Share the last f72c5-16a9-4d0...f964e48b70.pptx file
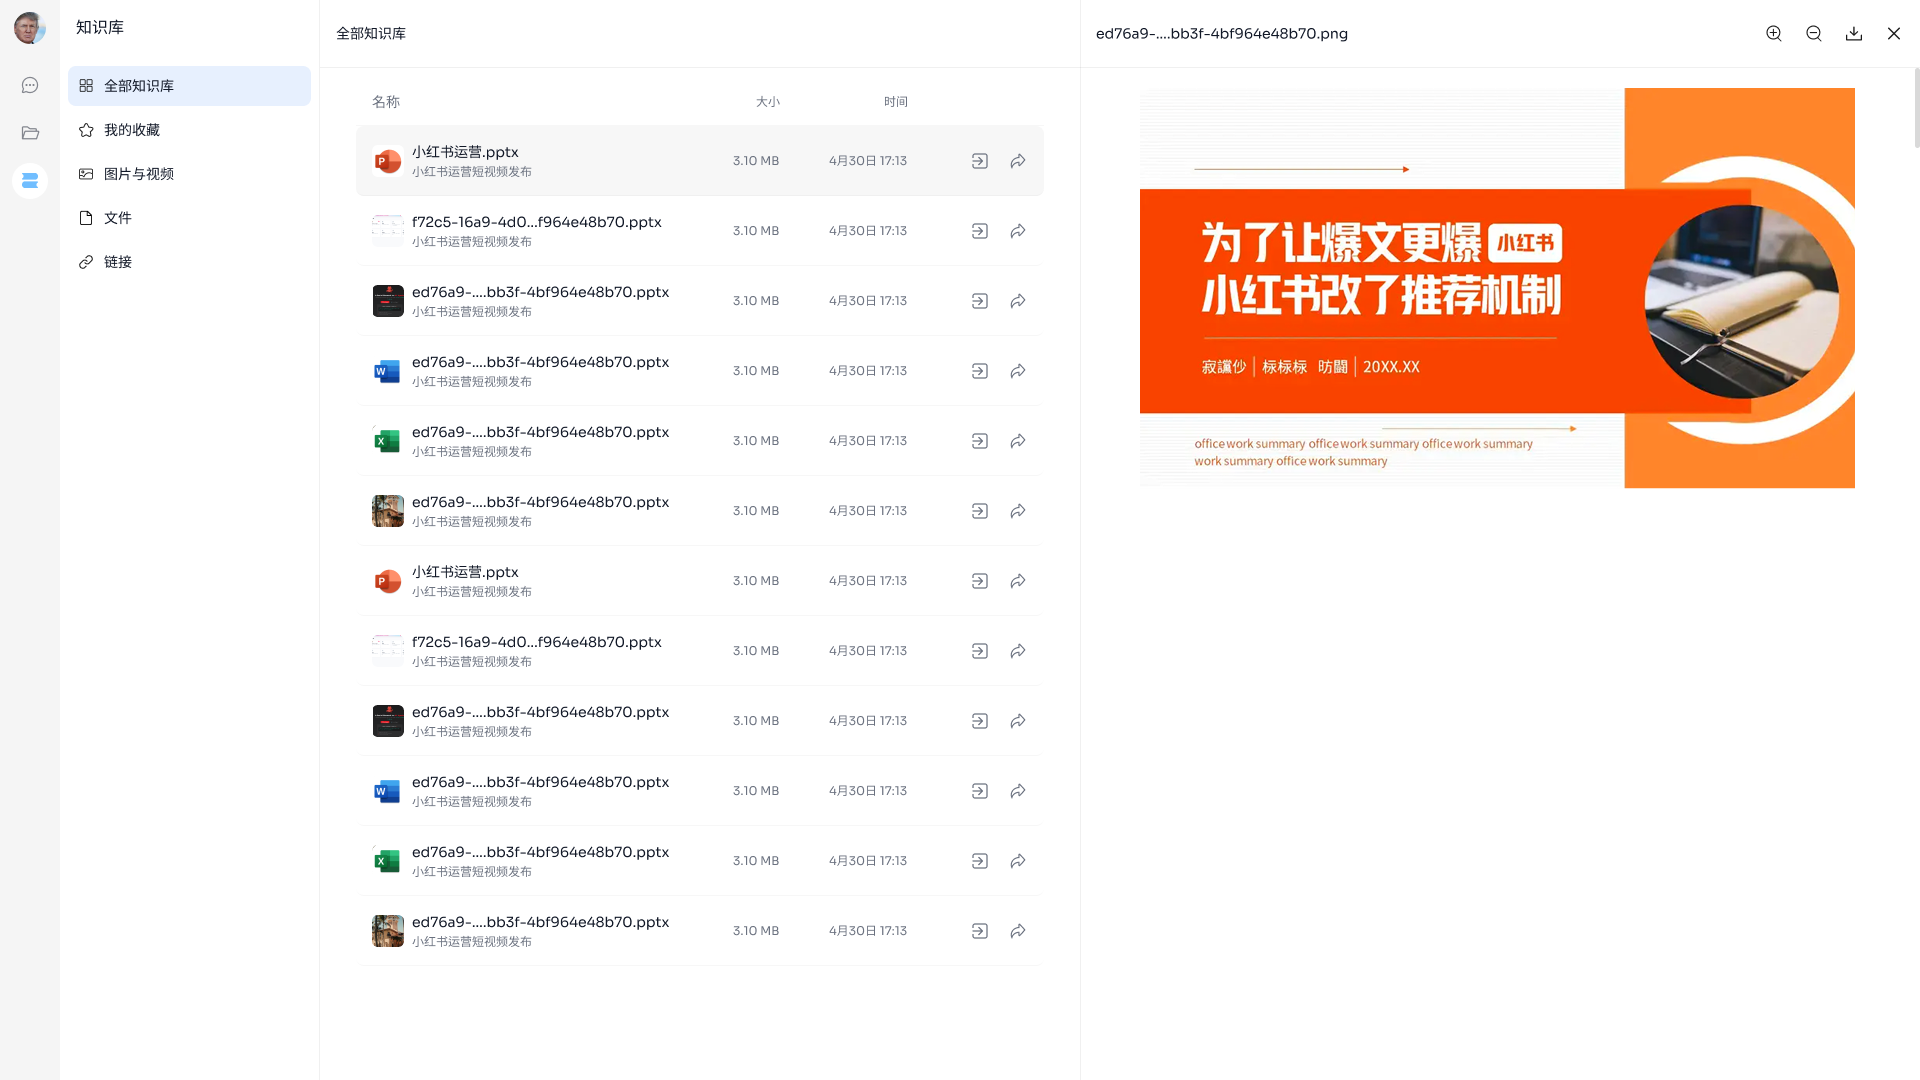This screenshot has height=1080, width=1920. 1018,651
